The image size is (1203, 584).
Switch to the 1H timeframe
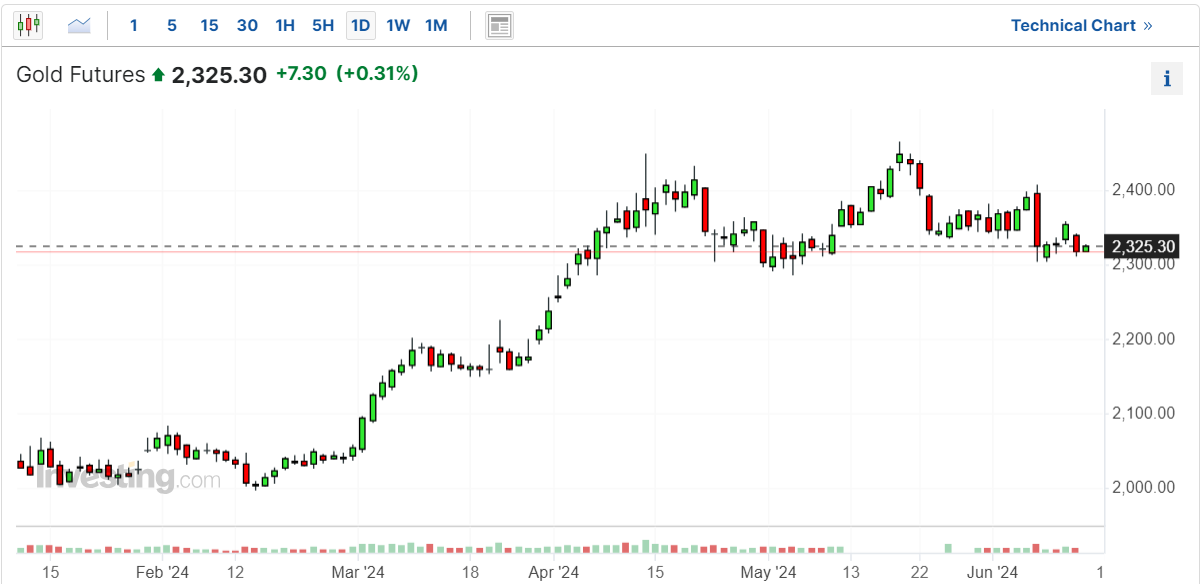tap(285, 25)
